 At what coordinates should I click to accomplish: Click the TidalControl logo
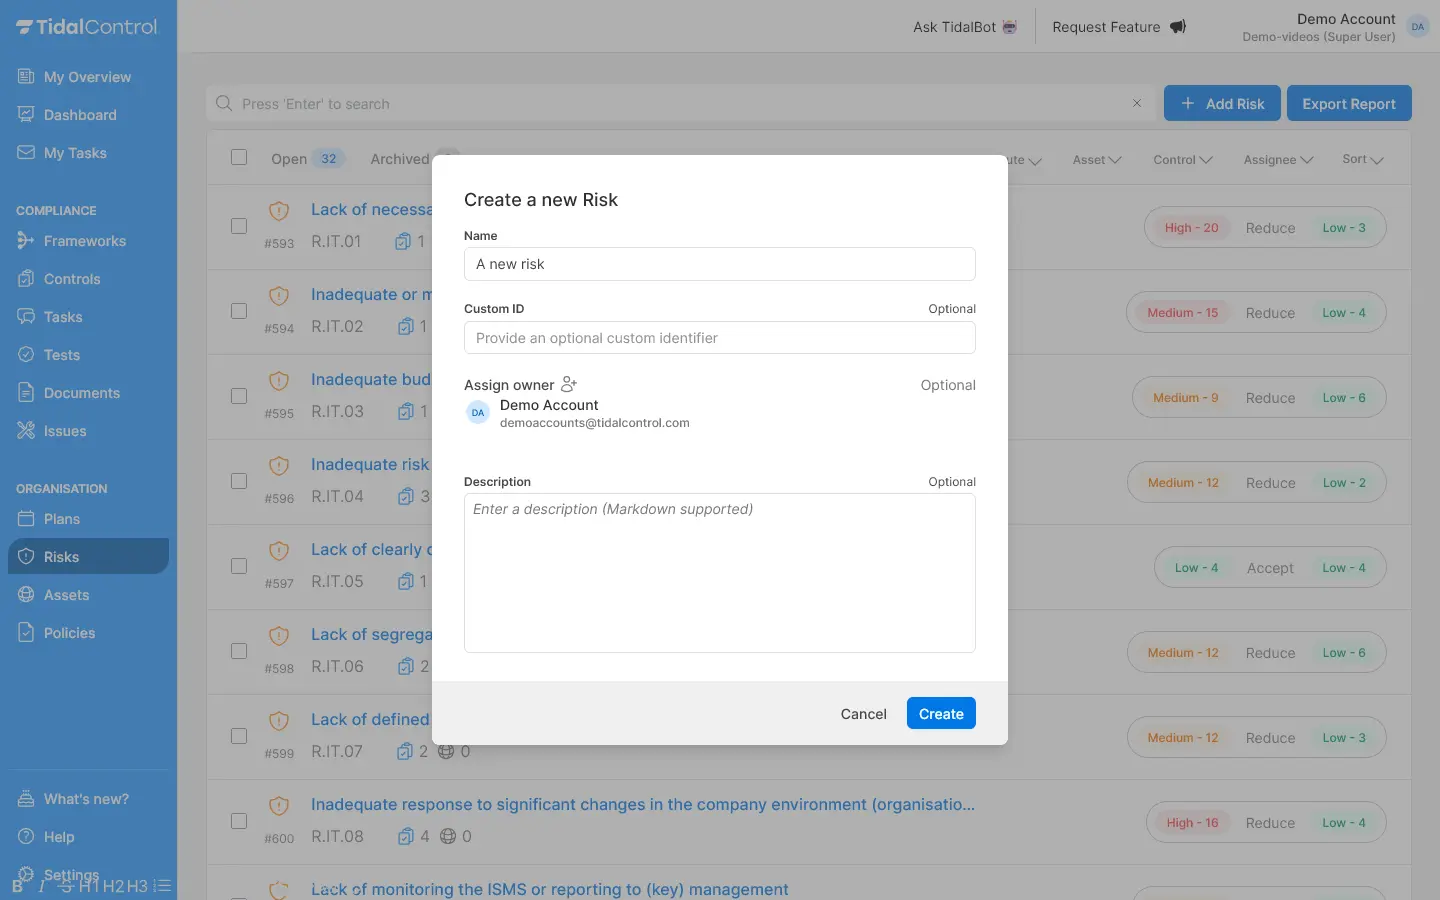click(x=87, y=27)
